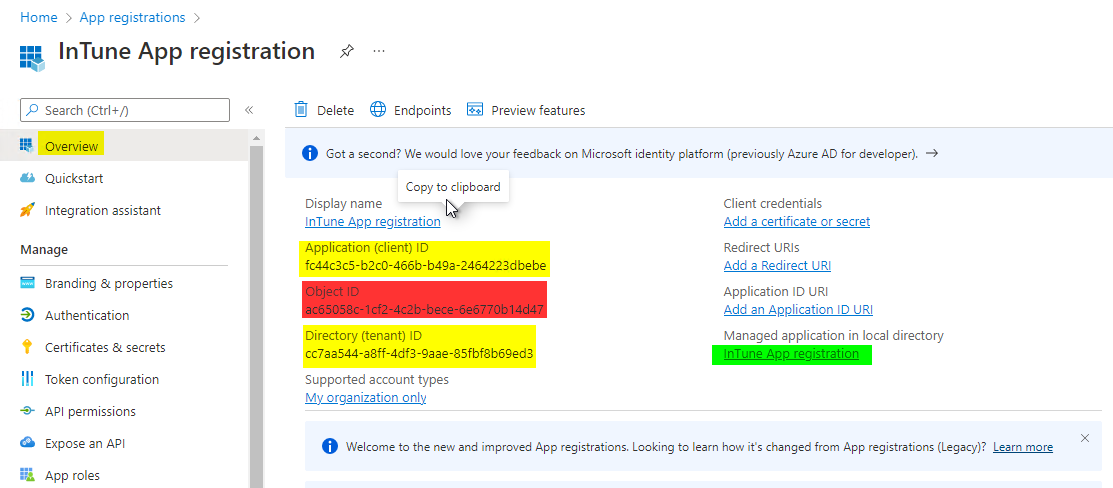The image size is (1113, 488).
Task: Click the Integration assistant rocket icon
Action: (x=27, y=210)
